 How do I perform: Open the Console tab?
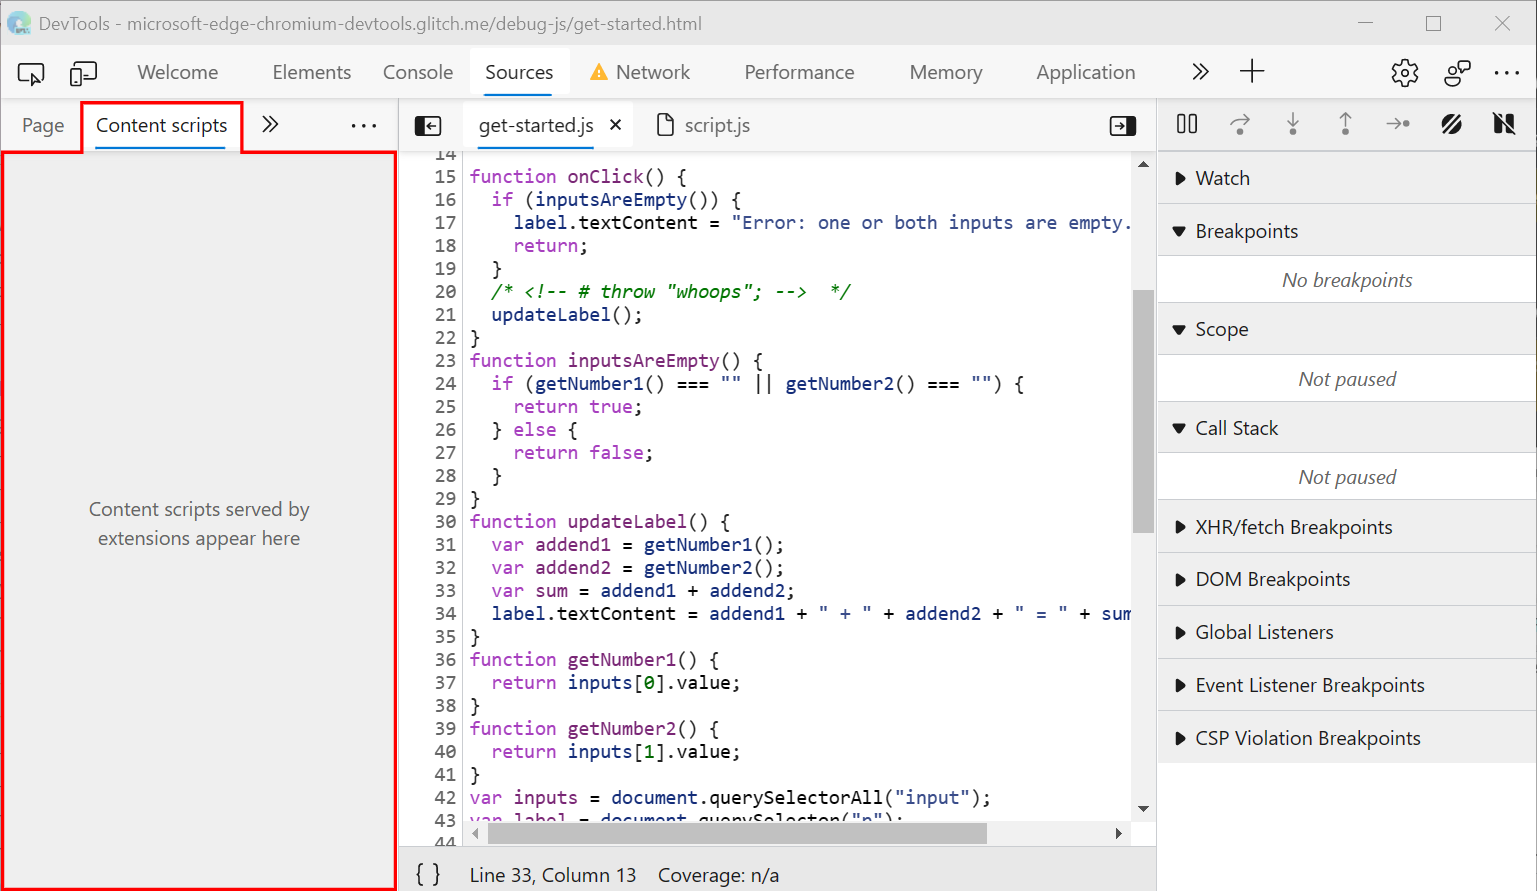tap(418, 72)
